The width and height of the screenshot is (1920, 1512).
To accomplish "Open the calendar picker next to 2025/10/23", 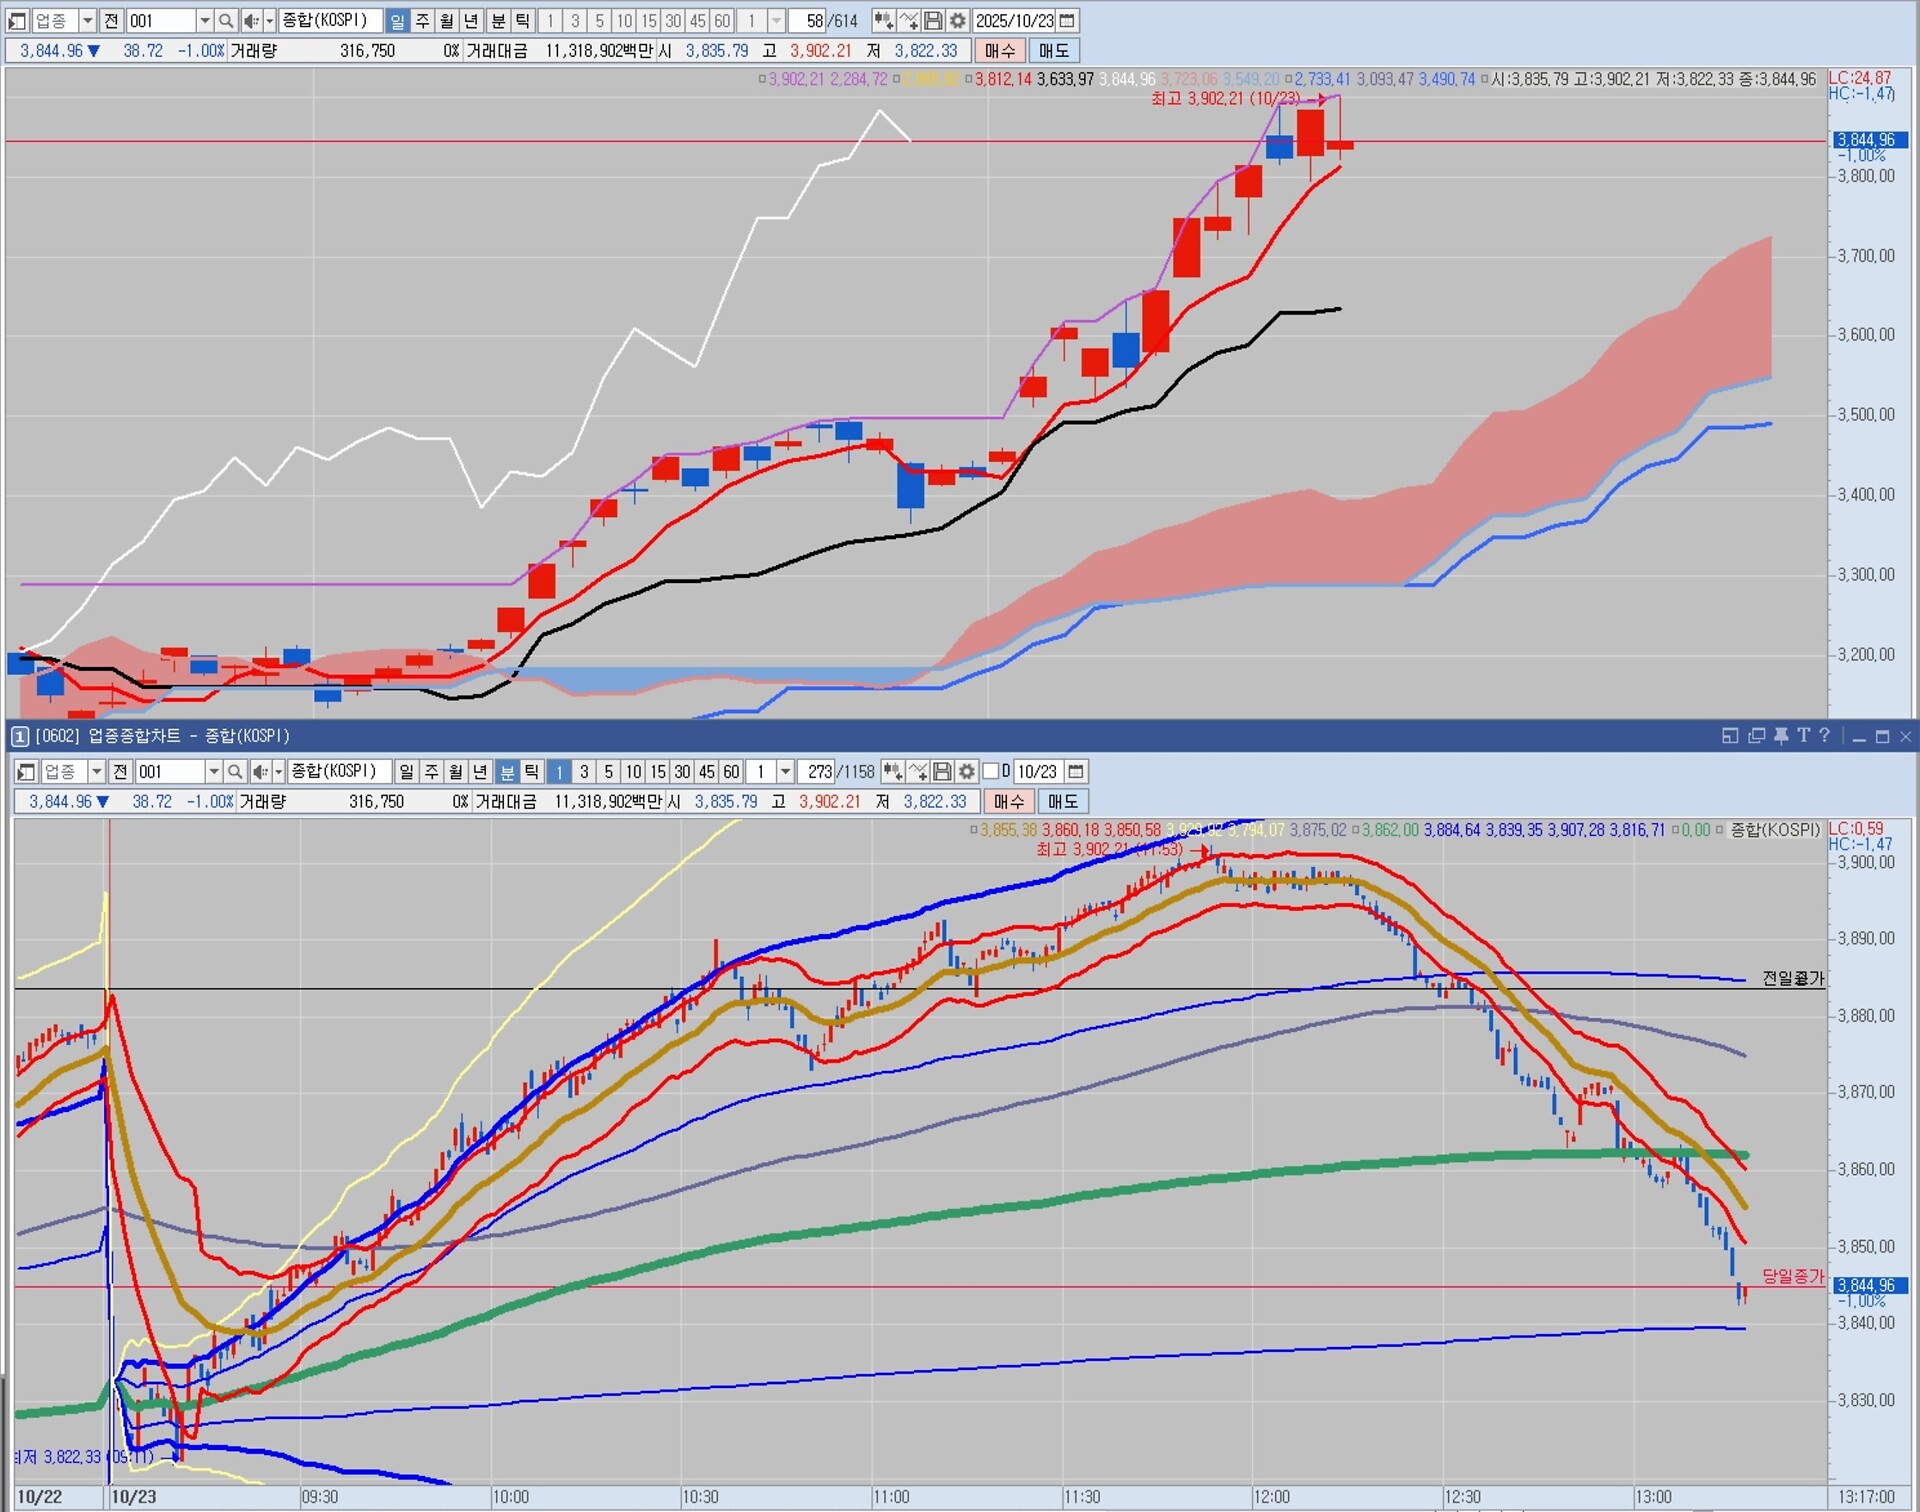I will (1068, 20).
